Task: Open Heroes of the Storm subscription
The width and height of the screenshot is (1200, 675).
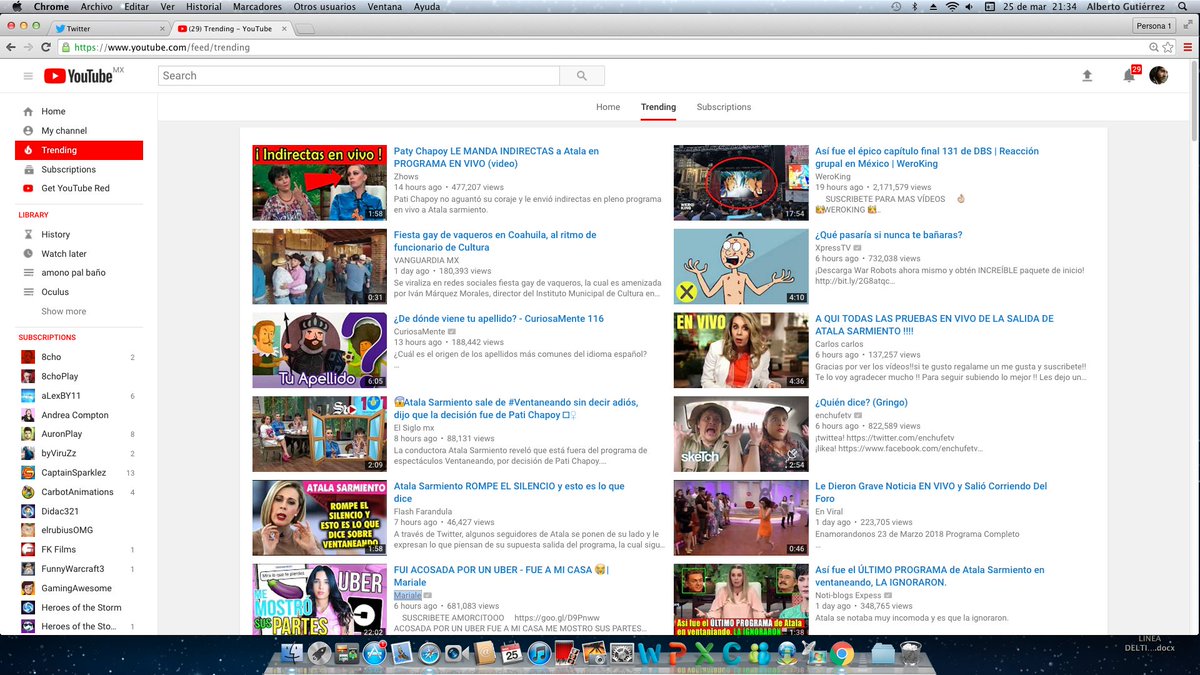Action: [79, 607]
